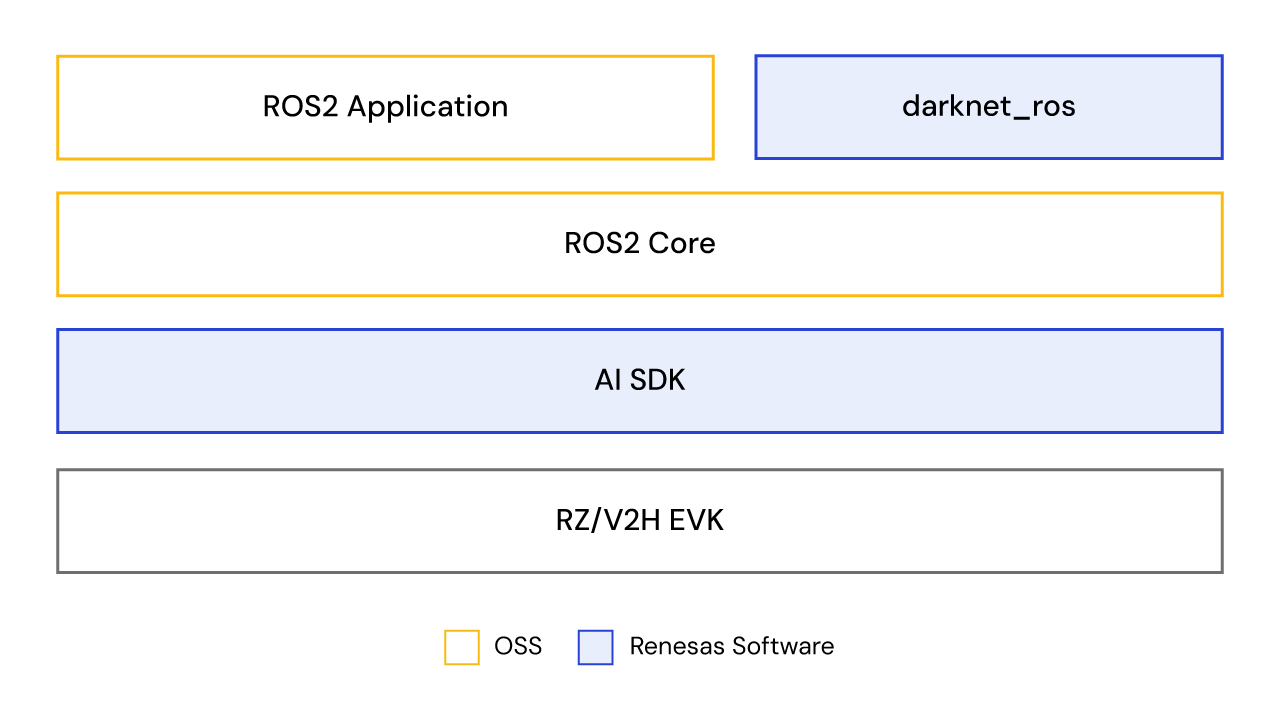Click the word Core in ROS2 Core
The height and width of the screenshot is (720, 1280).
682,244
